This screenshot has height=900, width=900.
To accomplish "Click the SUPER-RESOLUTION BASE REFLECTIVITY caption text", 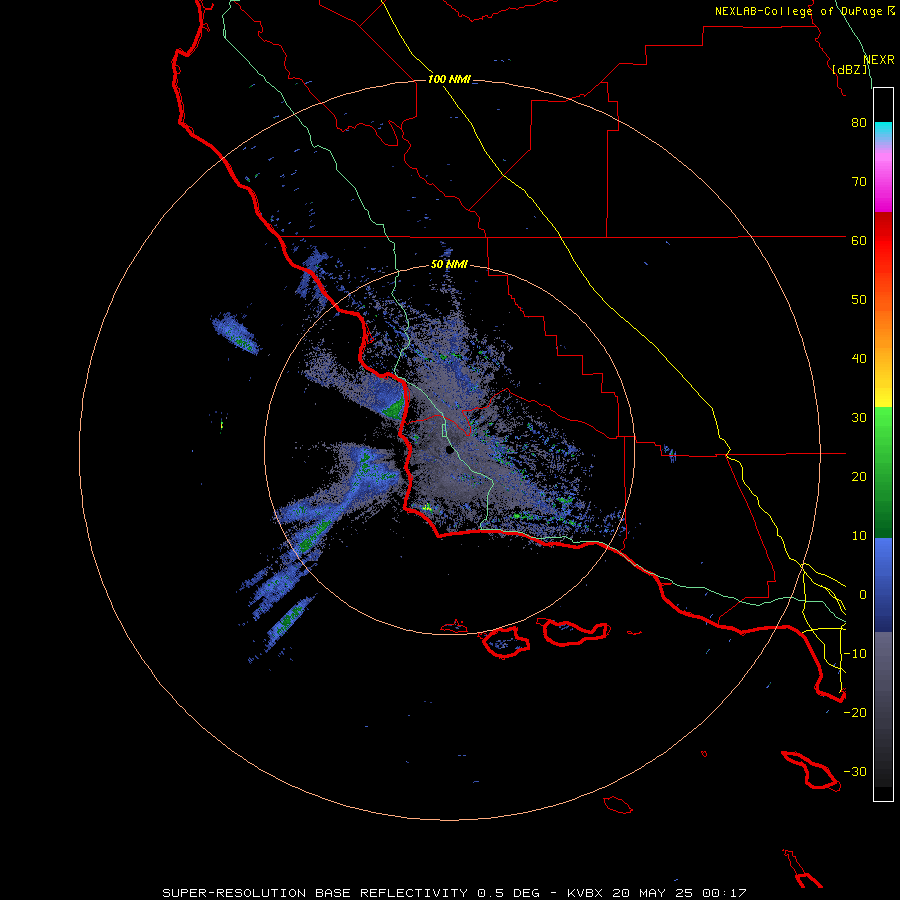I will (314, 893).
